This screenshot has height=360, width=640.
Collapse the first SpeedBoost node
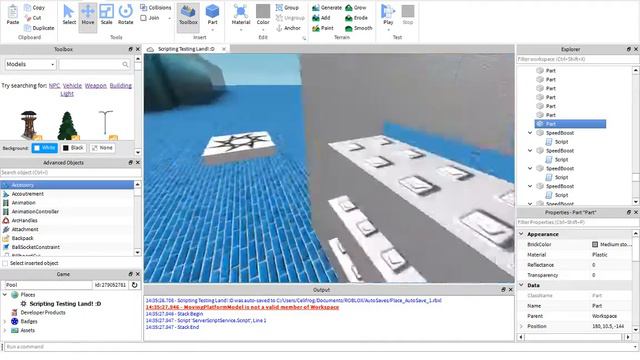coord(530,133)
